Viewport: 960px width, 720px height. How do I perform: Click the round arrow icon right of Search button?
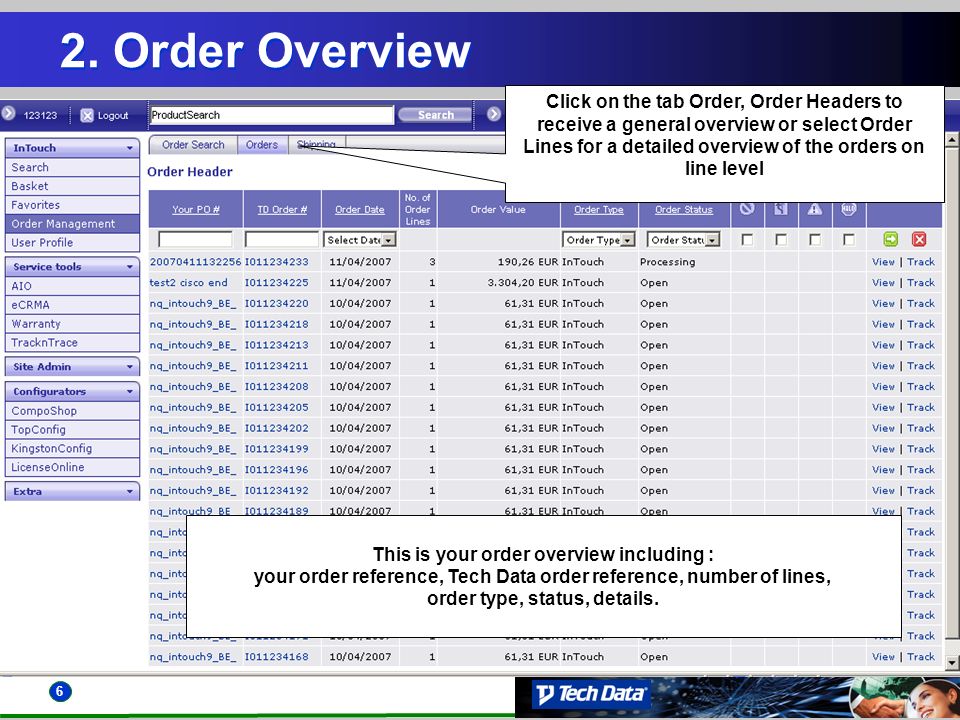(494, 114)
